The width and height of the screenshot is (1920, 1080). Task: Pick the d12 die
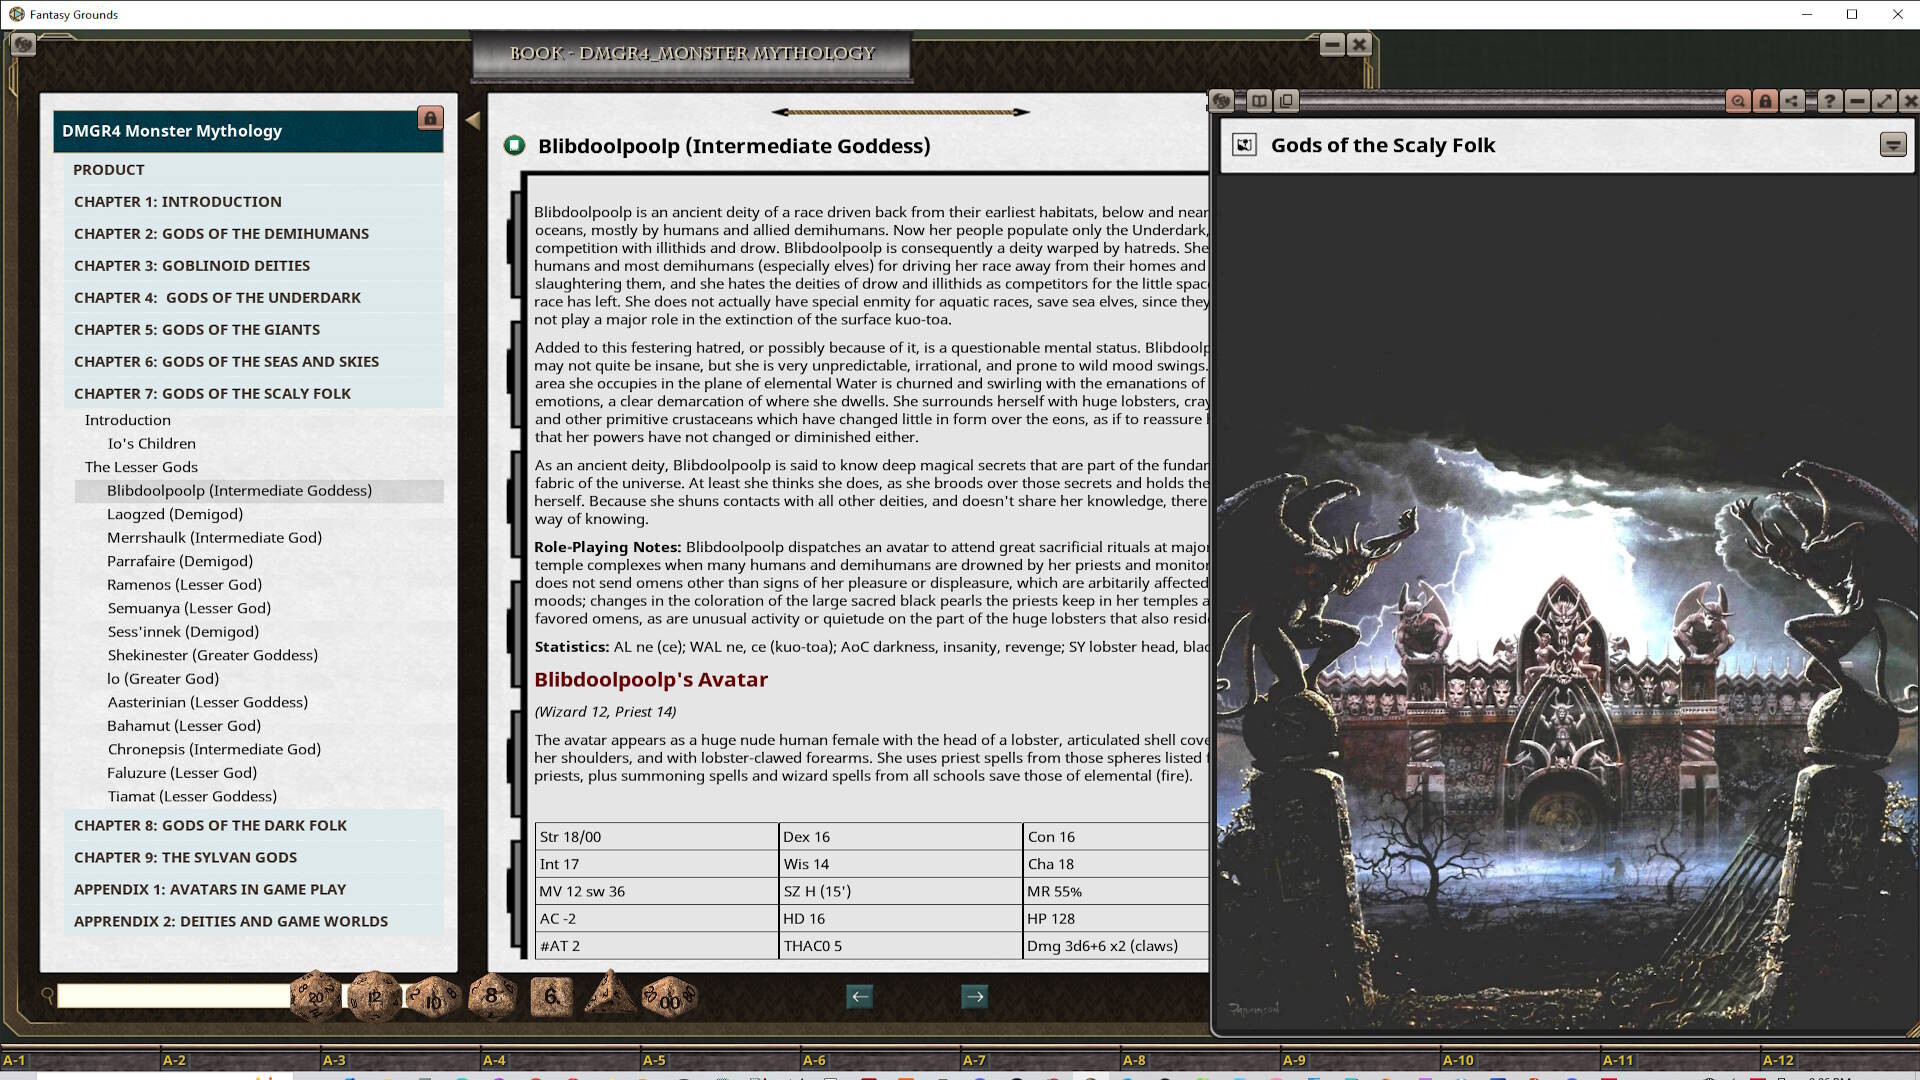(374, 996)
